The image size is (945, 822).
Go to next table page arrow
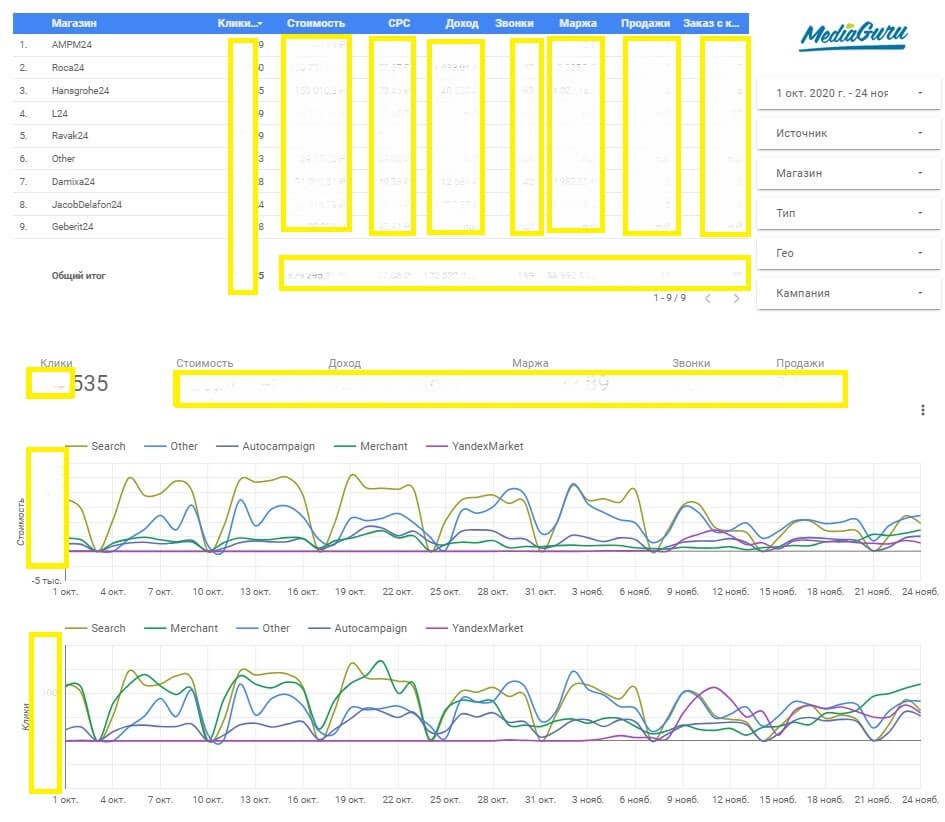coord(736,298)
